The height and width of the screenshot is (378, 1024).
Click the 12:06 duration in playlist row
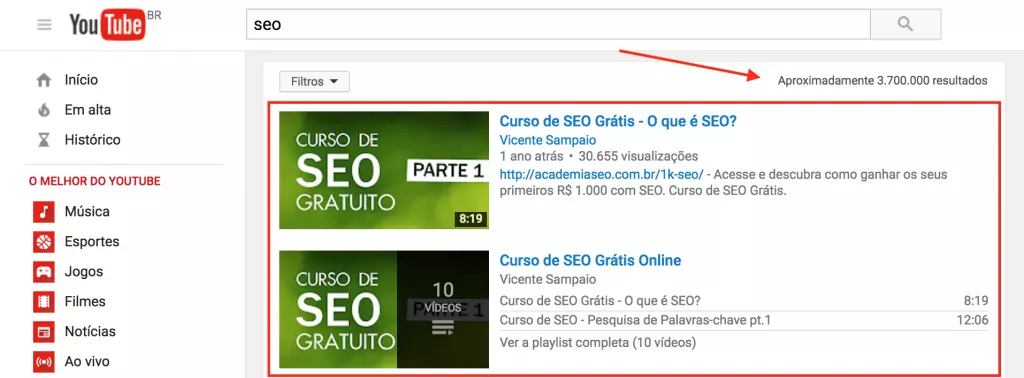coord(973,321)
